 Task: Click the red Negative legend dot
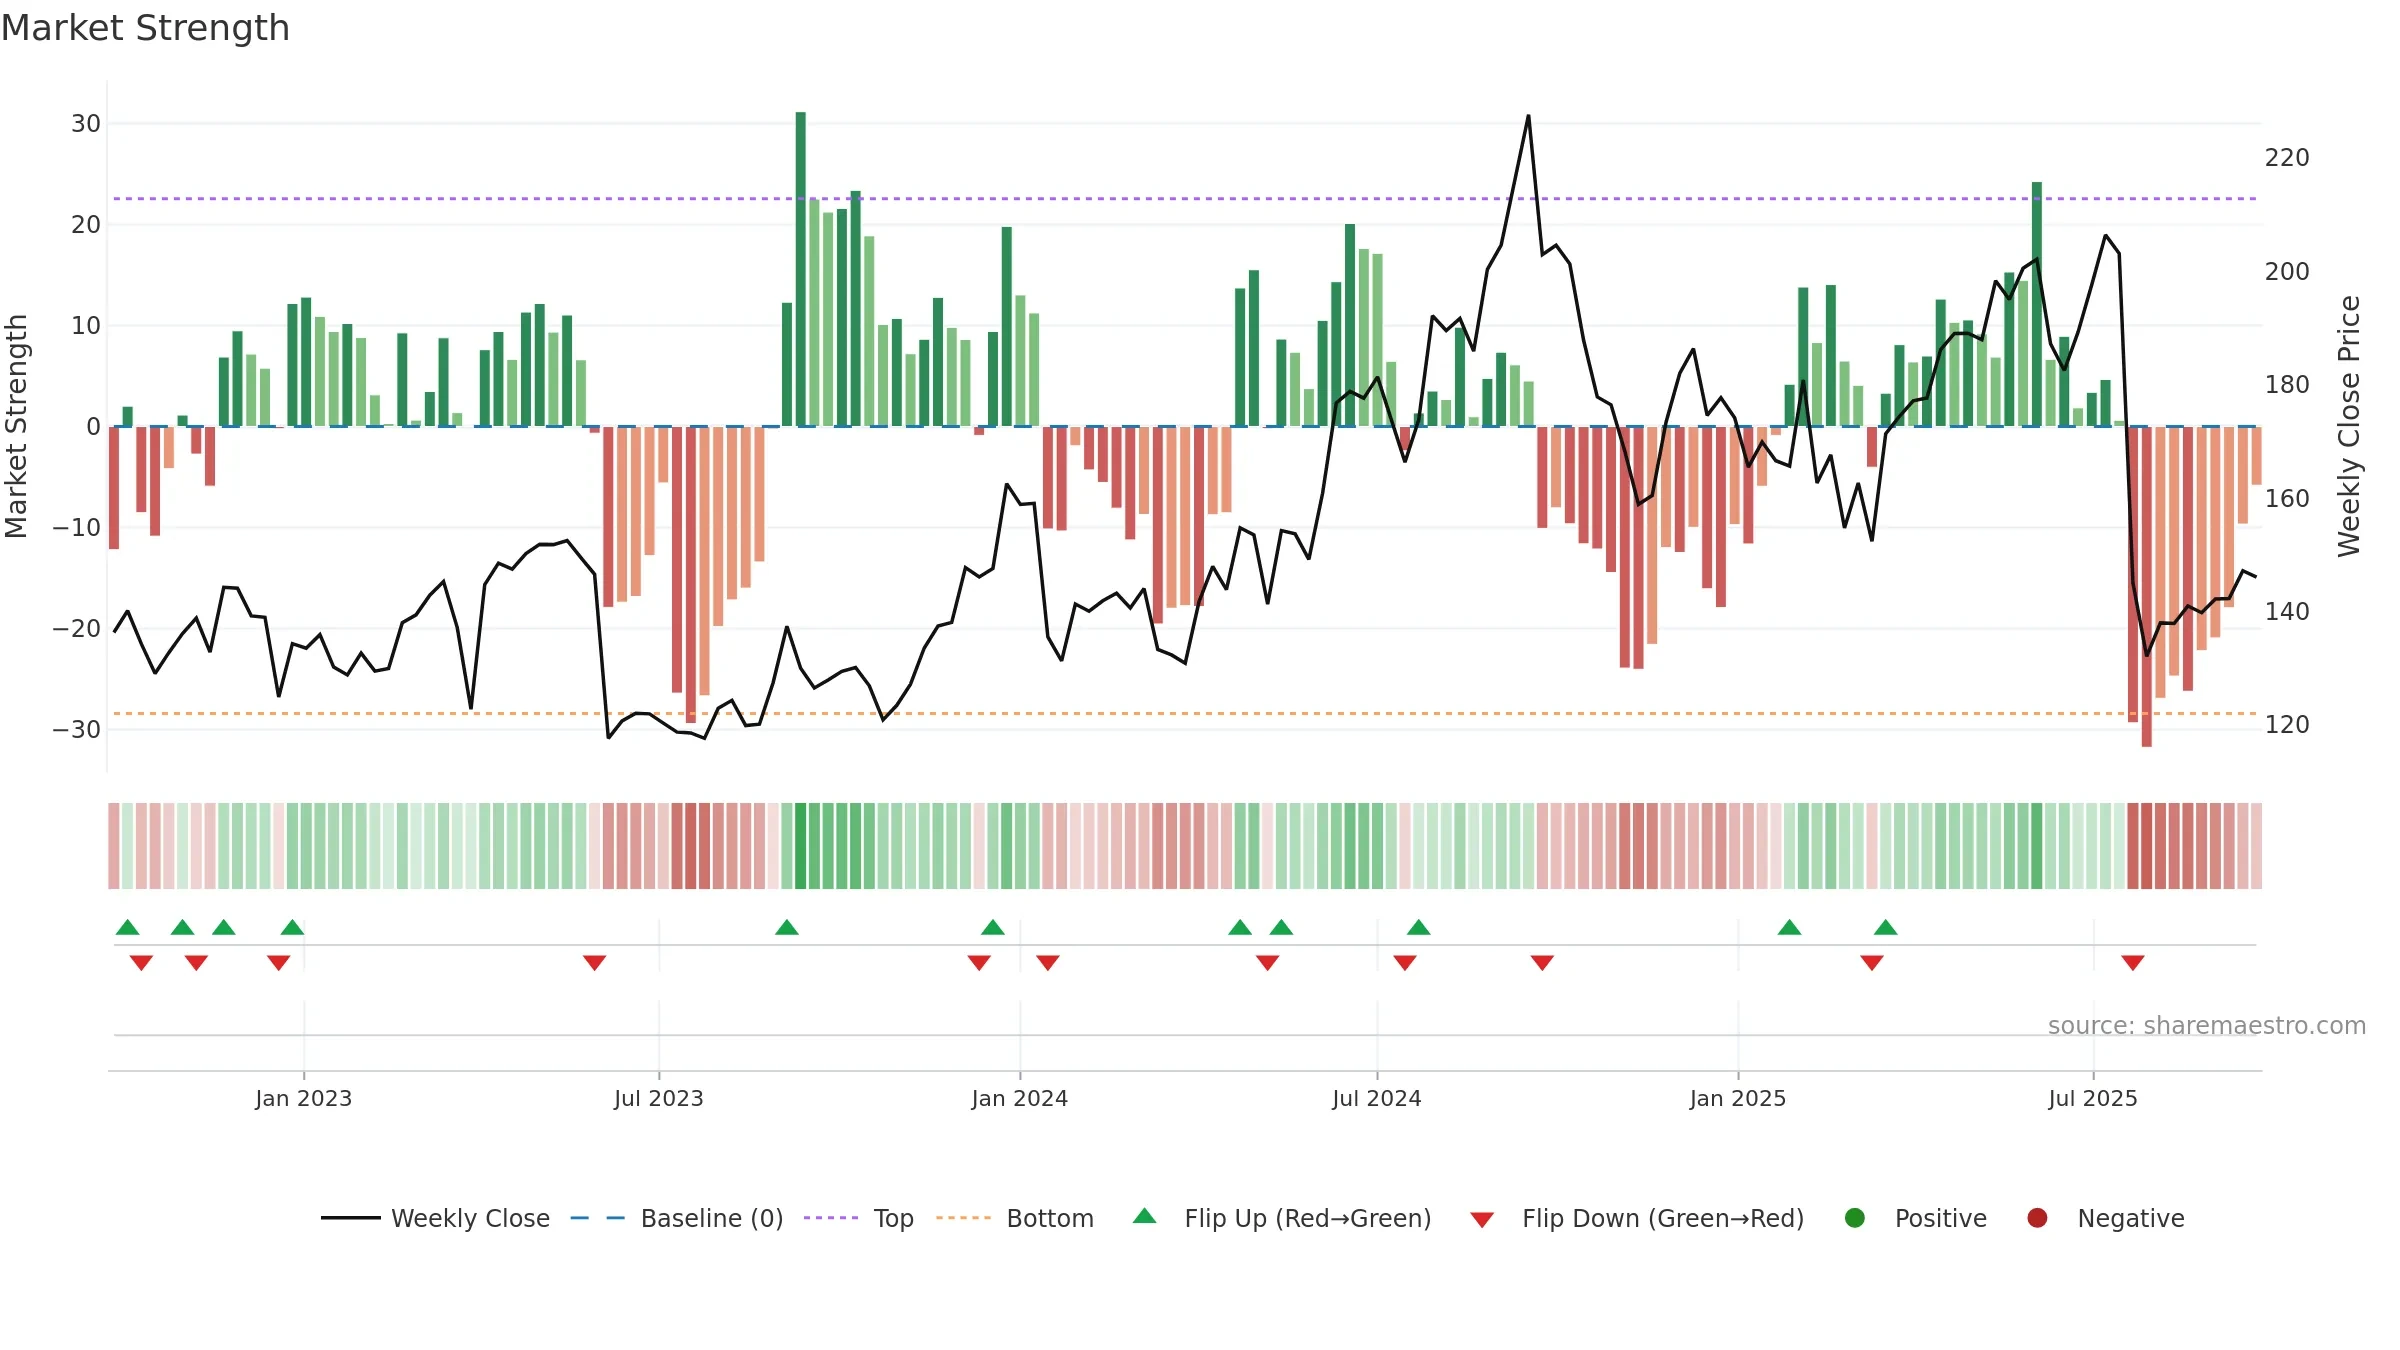coord(2037,1218)
